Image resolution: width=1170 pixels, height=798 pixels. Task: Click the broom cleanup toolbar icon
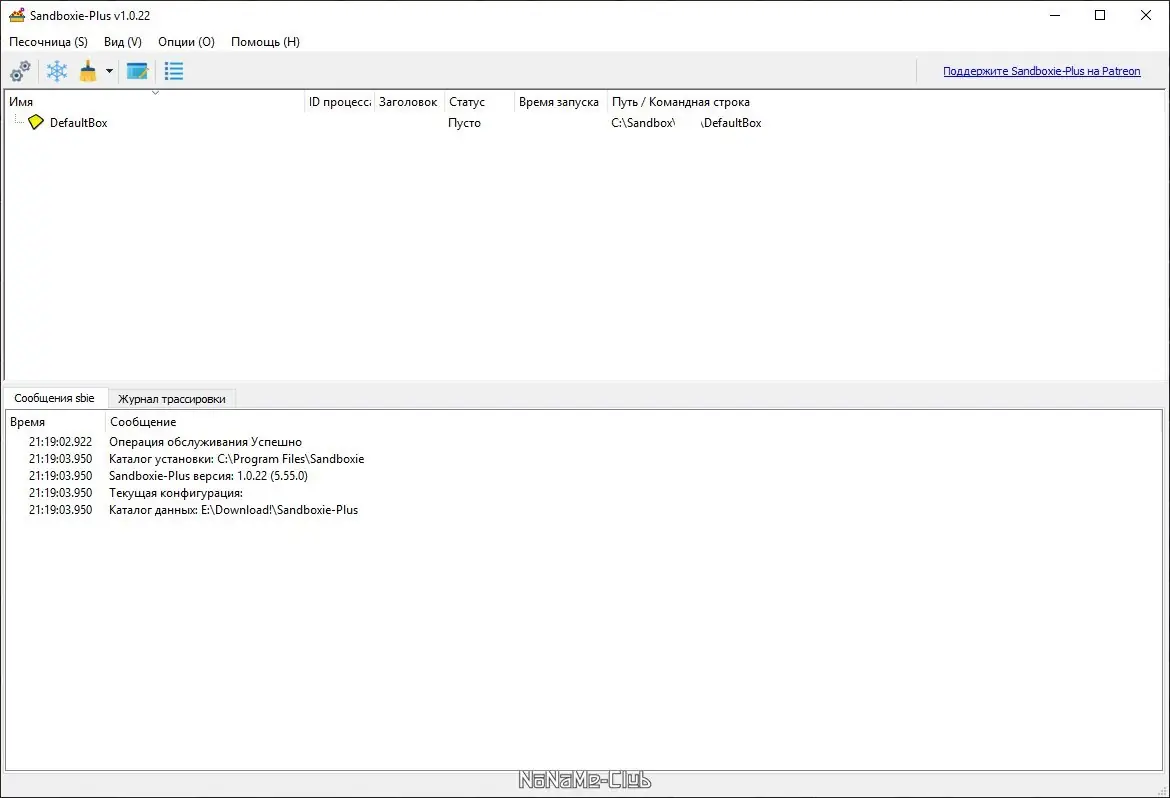click(88, 72)
